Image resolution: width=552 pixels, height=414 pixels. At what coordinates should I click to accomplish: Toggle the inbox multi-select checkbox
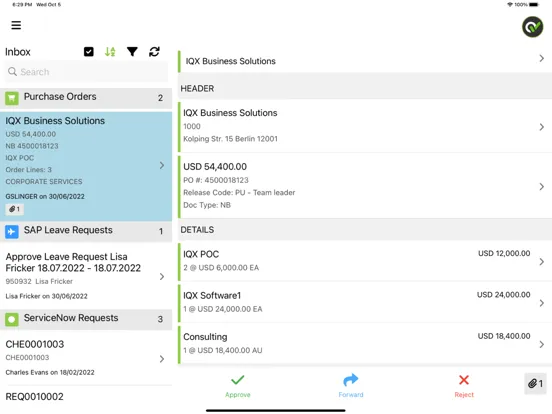coord(89,52)
